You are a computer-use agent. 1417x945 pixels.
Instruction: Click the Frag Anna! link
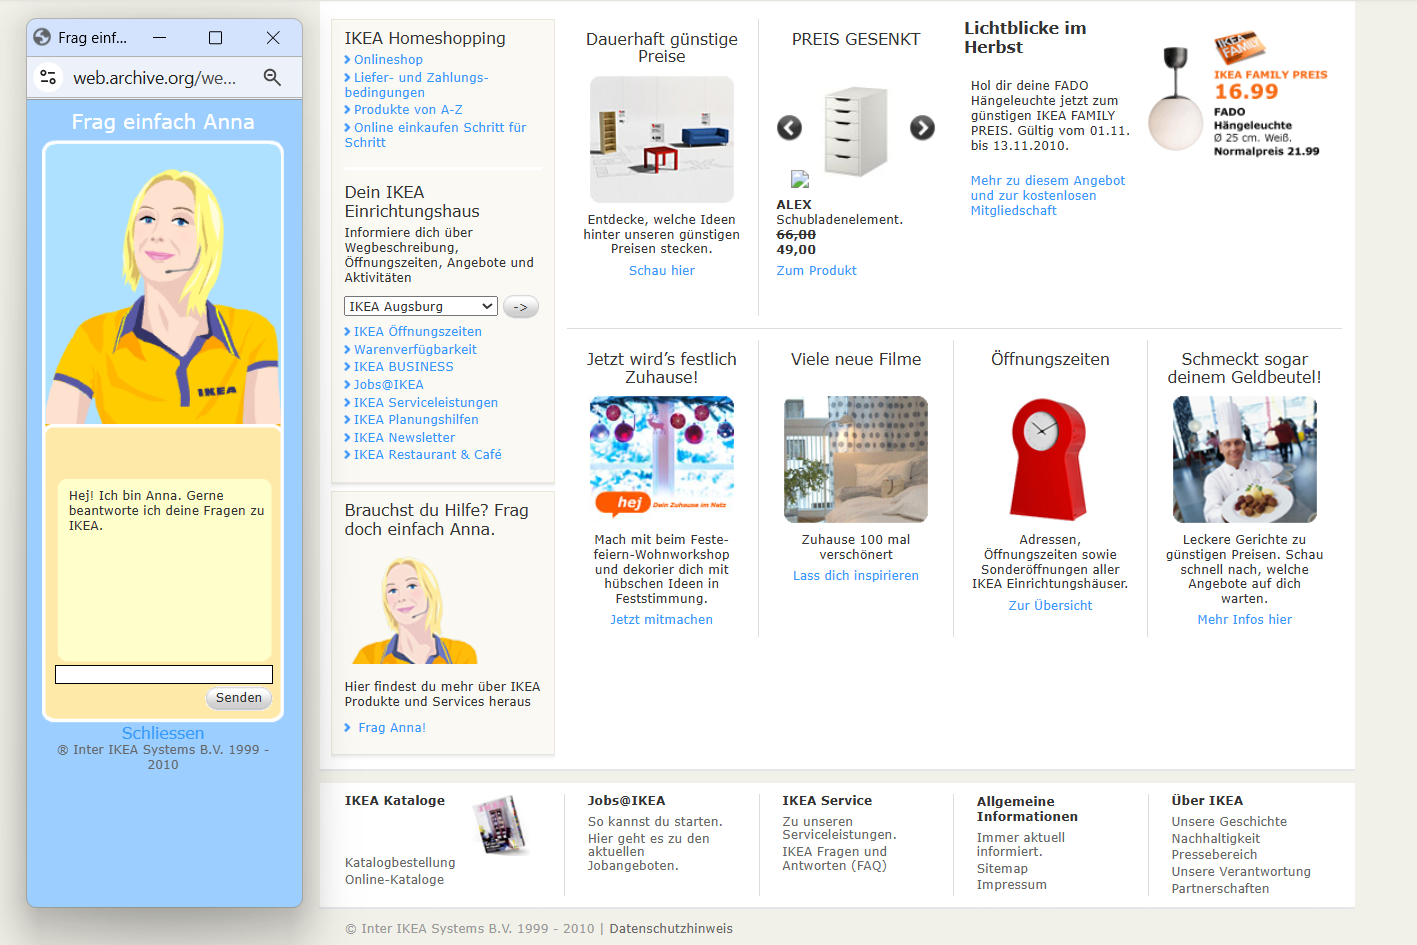tap(392, 728)
